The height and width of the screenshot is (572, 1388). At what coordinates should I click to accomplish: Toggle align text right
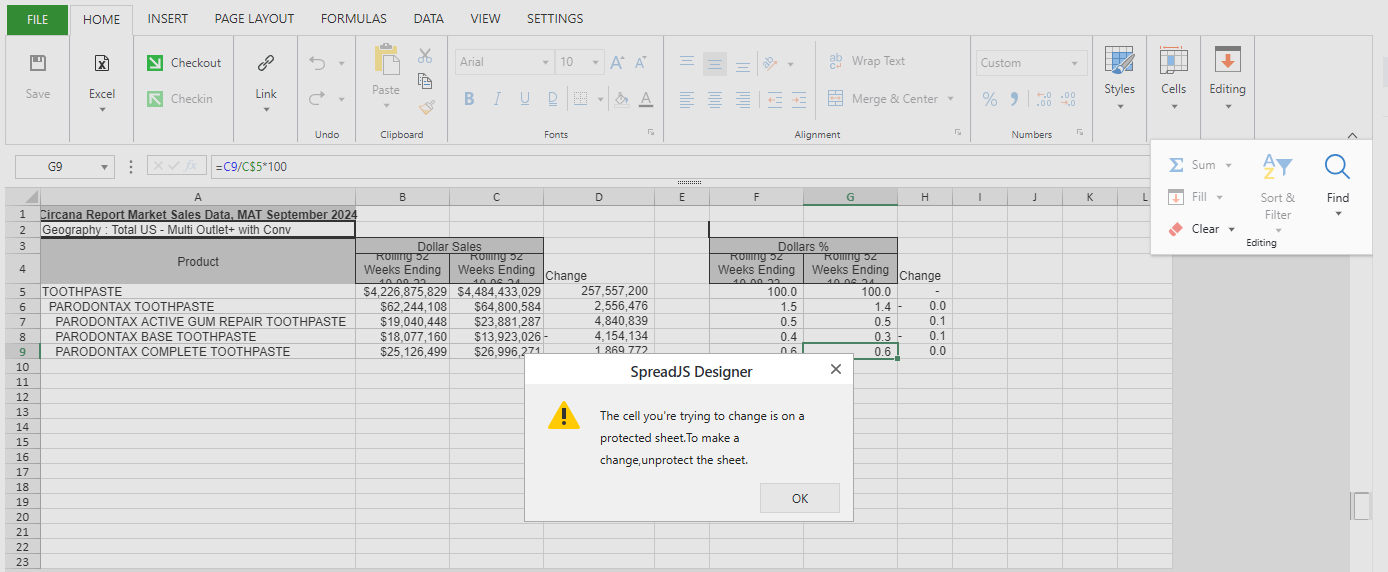[743, 99]
